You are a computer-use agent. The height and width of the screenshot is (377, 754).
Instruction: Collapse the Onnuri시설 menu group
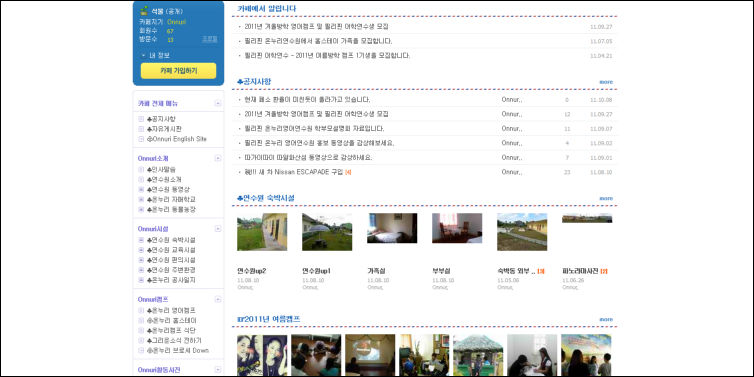pos(218,229)
